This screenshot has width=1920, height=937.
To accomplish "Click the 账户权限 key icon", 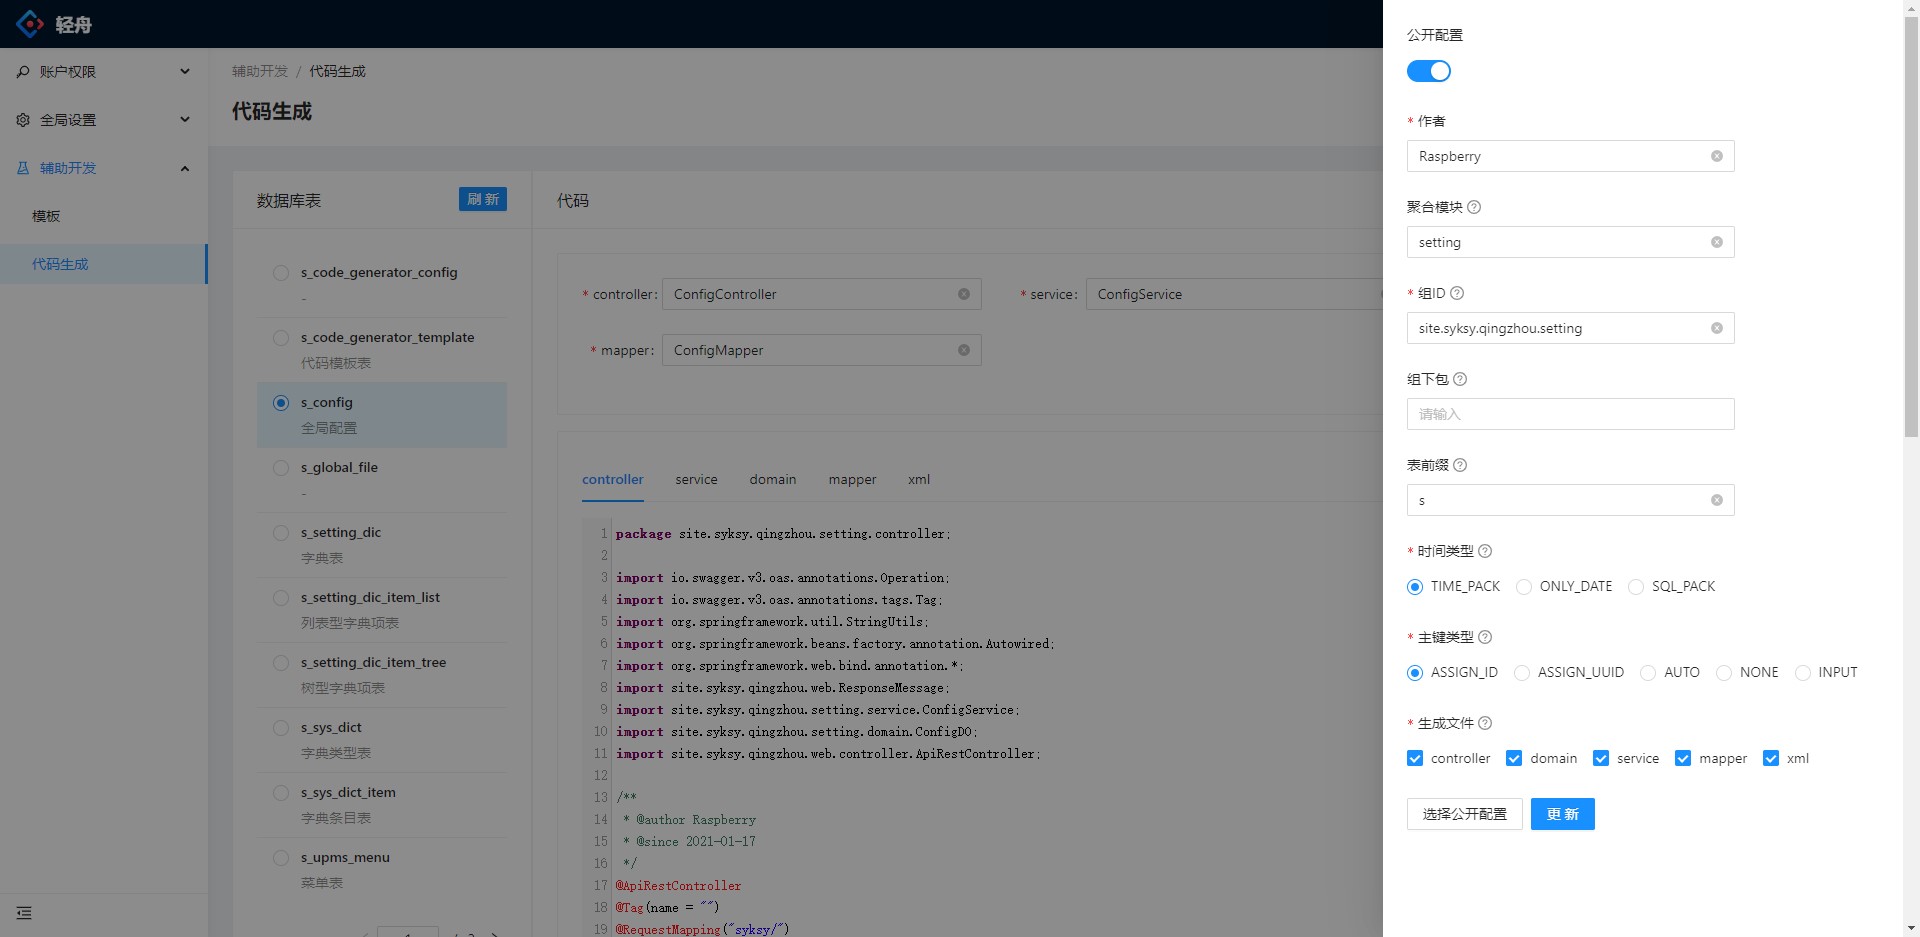I will click(23, 72).
